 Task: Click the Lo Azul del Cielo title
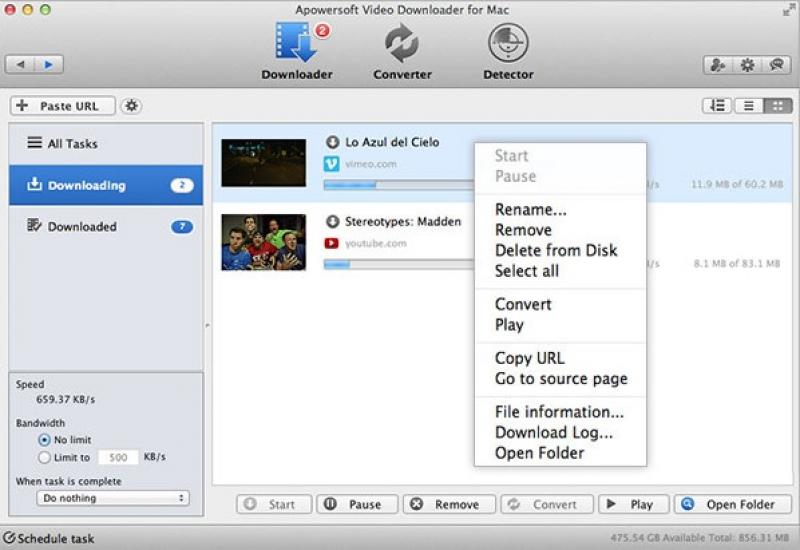click(392, 142)
